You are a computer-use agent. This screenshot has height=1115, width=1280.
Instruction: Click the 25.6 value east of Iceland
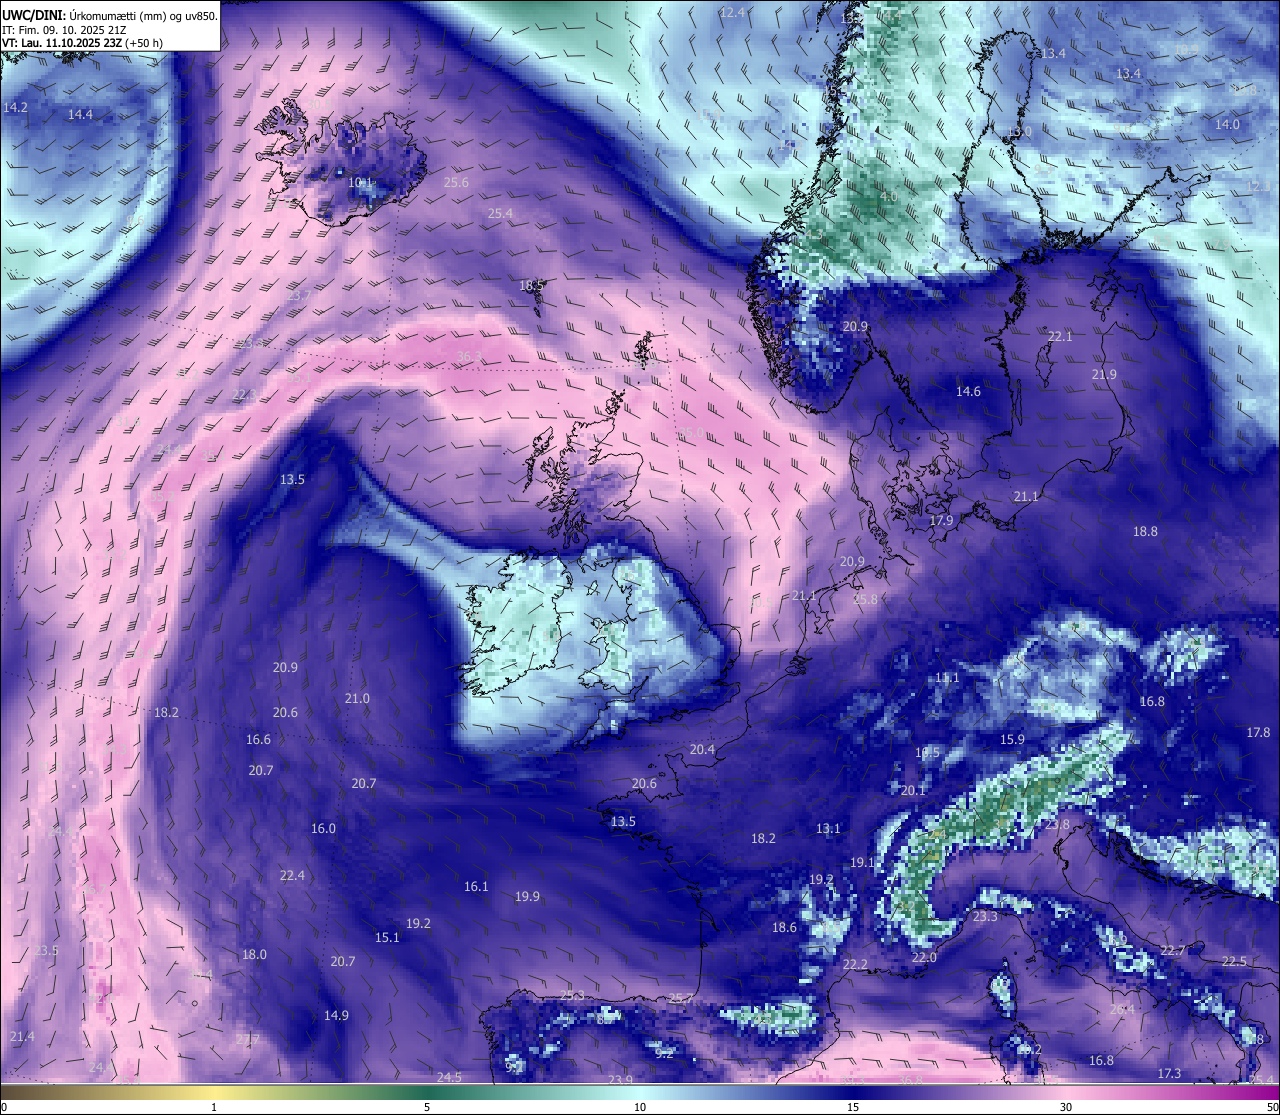pyautogui.click(x=456, y=183)
